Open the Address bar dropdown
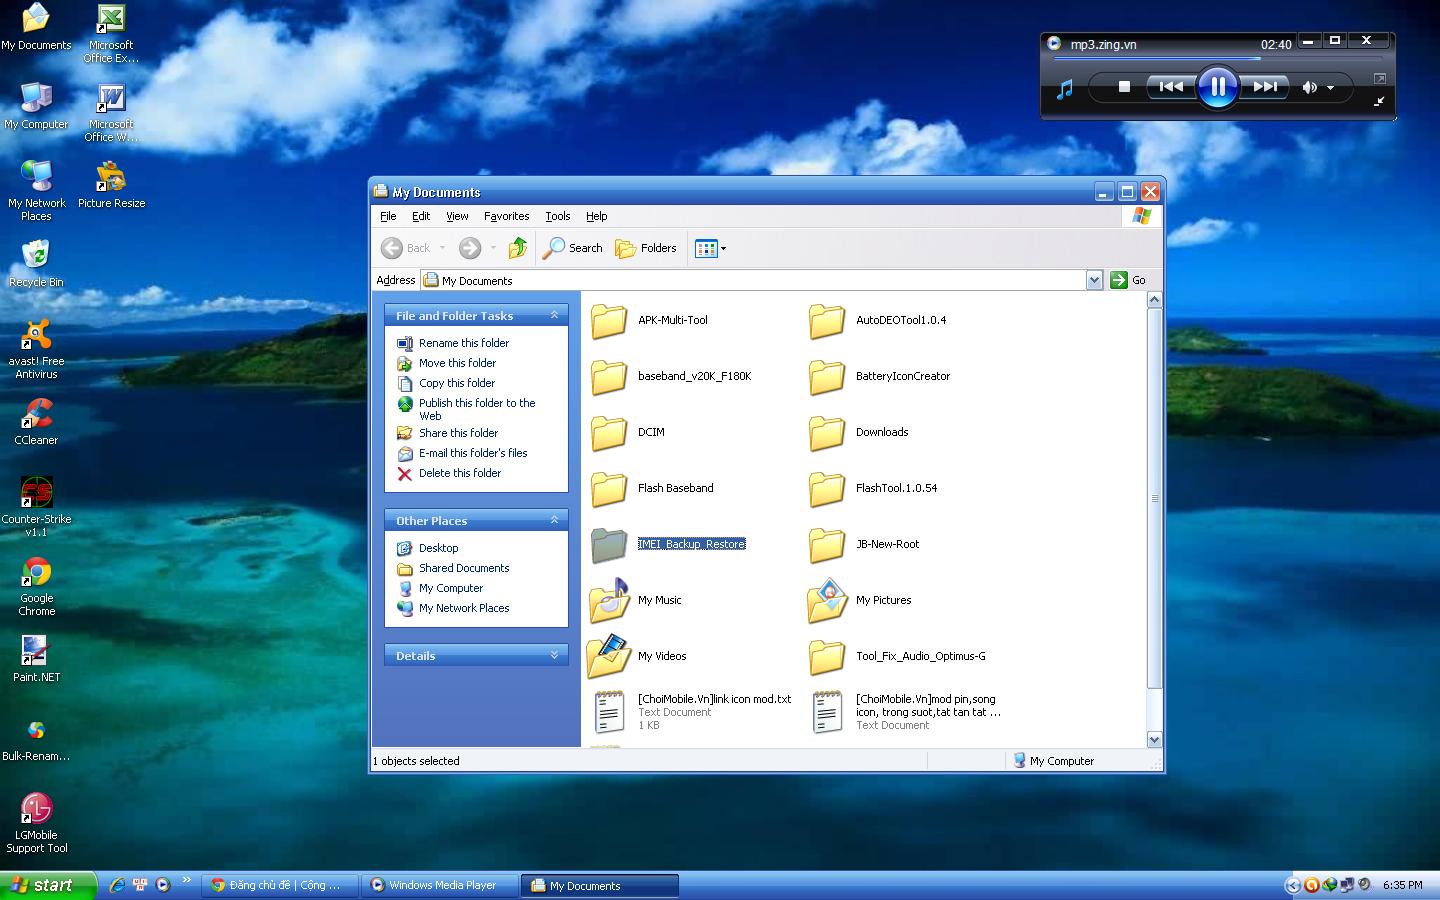1440x900 pixels. 1094,281
